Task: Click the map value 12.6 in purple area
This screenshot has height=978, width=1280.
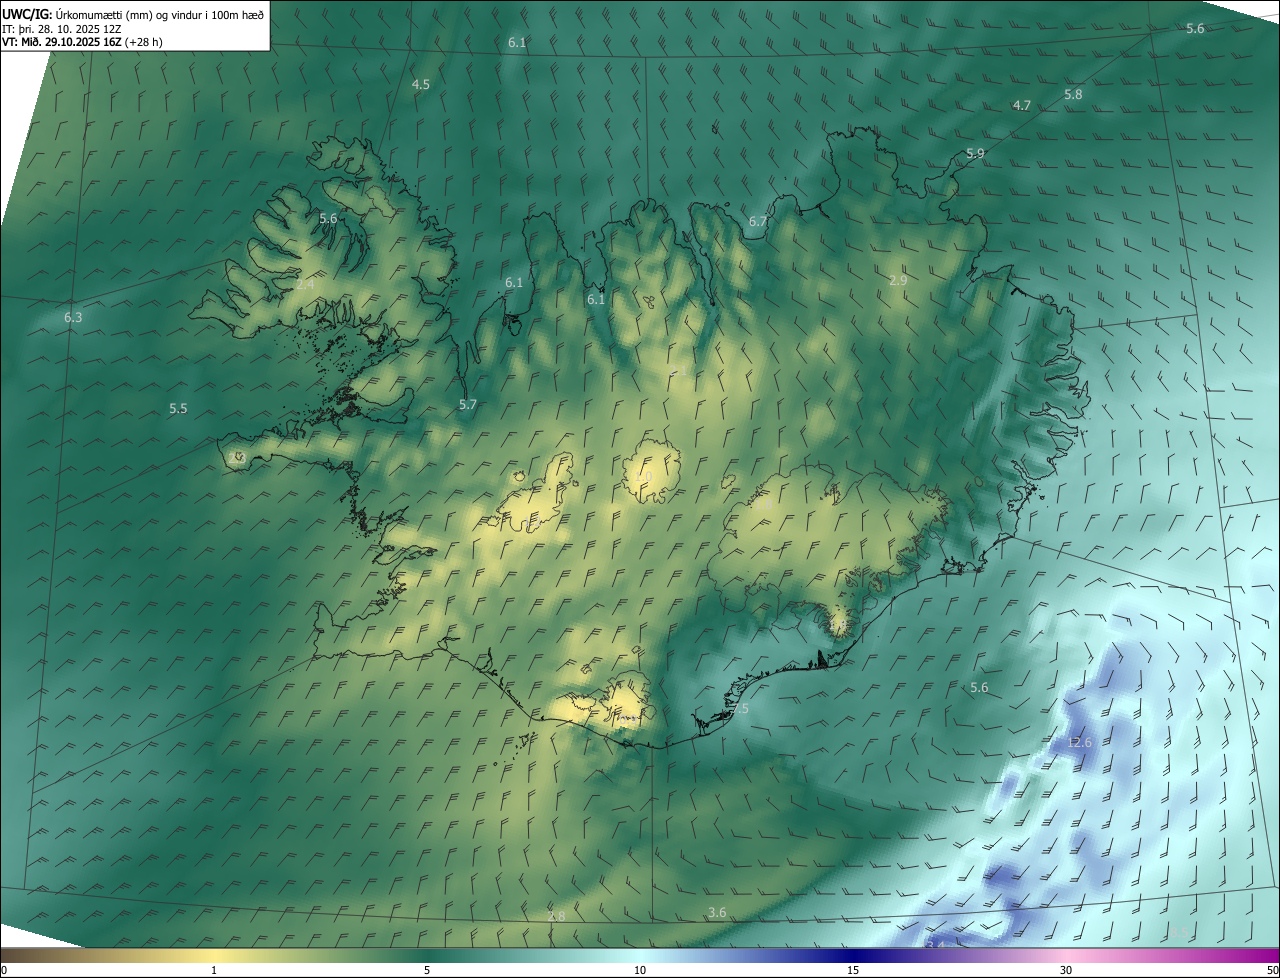Action: point(1080,743)
